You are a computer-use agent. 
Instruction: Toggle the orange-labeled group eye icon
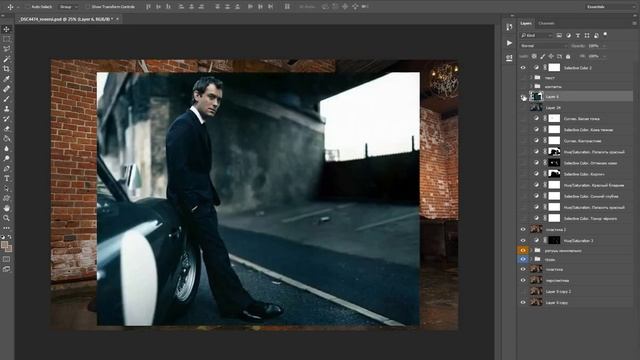click(523, 250)
